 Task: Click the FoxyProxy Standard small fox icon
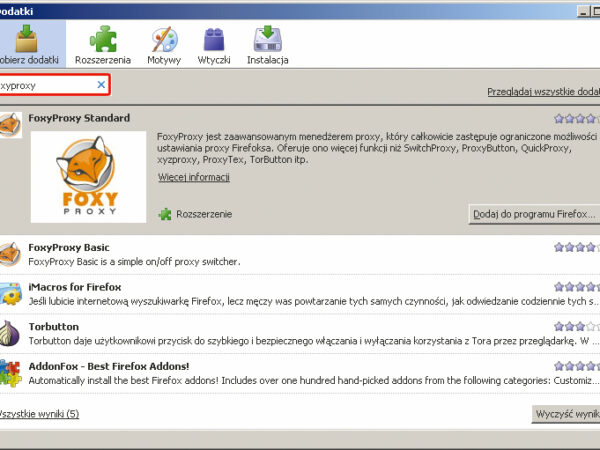pos(9,124)
